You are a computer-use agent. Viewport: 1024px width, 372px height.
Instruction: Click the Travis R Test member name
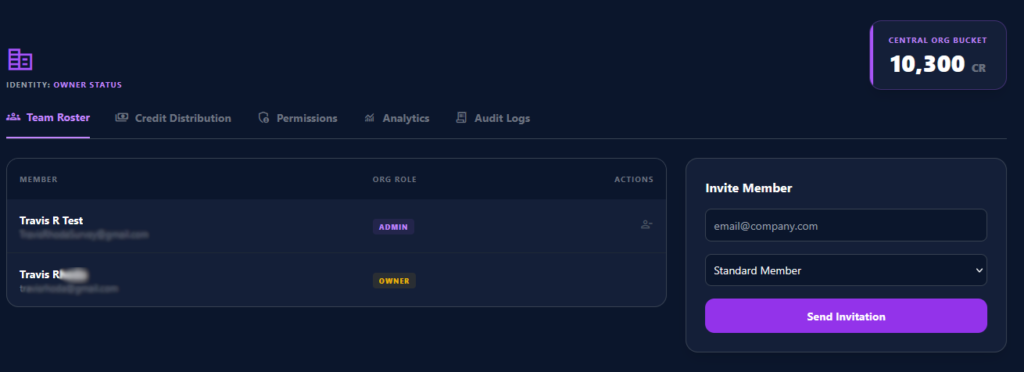tap(51, 221)
